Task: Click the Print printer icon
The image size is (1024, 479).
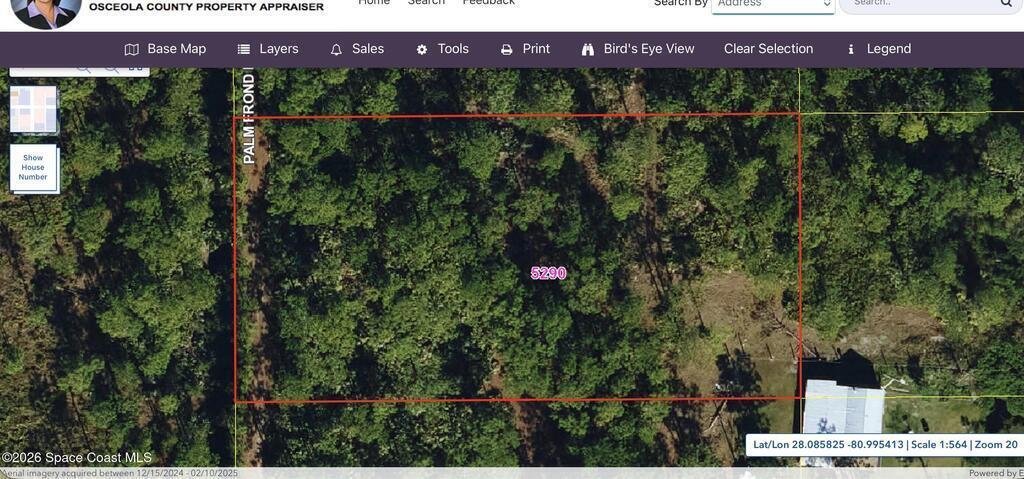Action: pos(507,49)
